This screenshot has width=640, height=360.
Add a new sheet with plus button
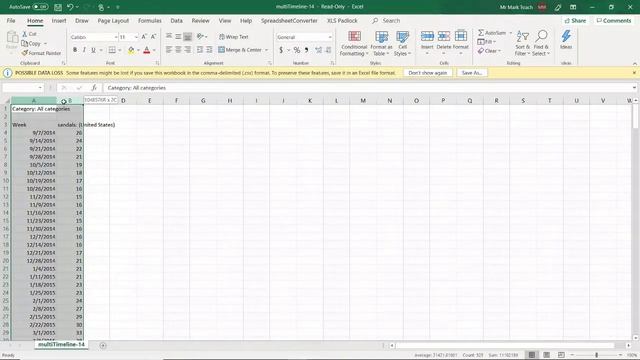103,345
